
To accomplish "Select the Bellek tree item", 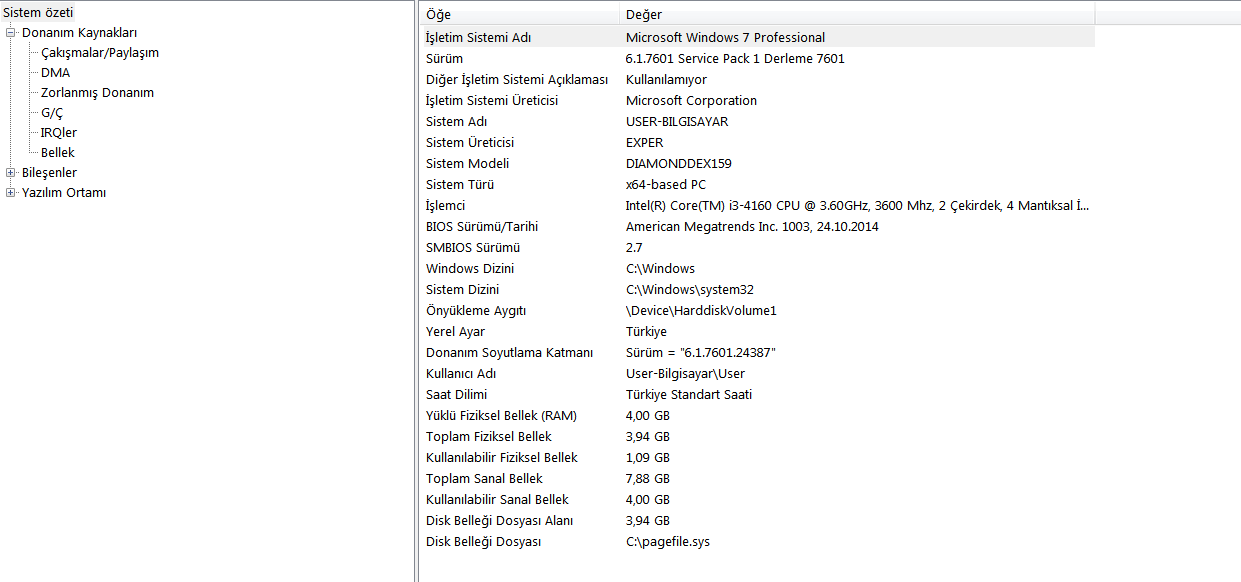I will pyautogui.click(x=58, y=153).
